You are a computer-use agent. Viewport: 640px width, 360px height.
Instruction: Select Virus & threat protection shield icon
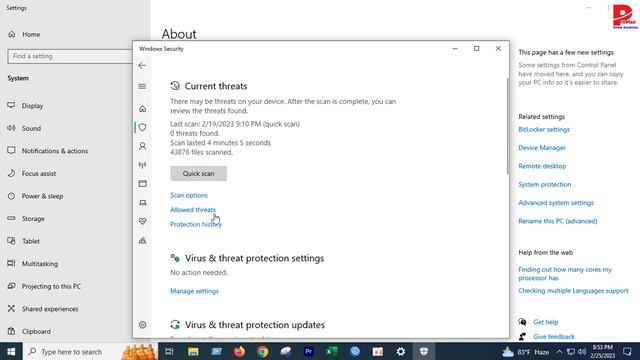(142, 127)
